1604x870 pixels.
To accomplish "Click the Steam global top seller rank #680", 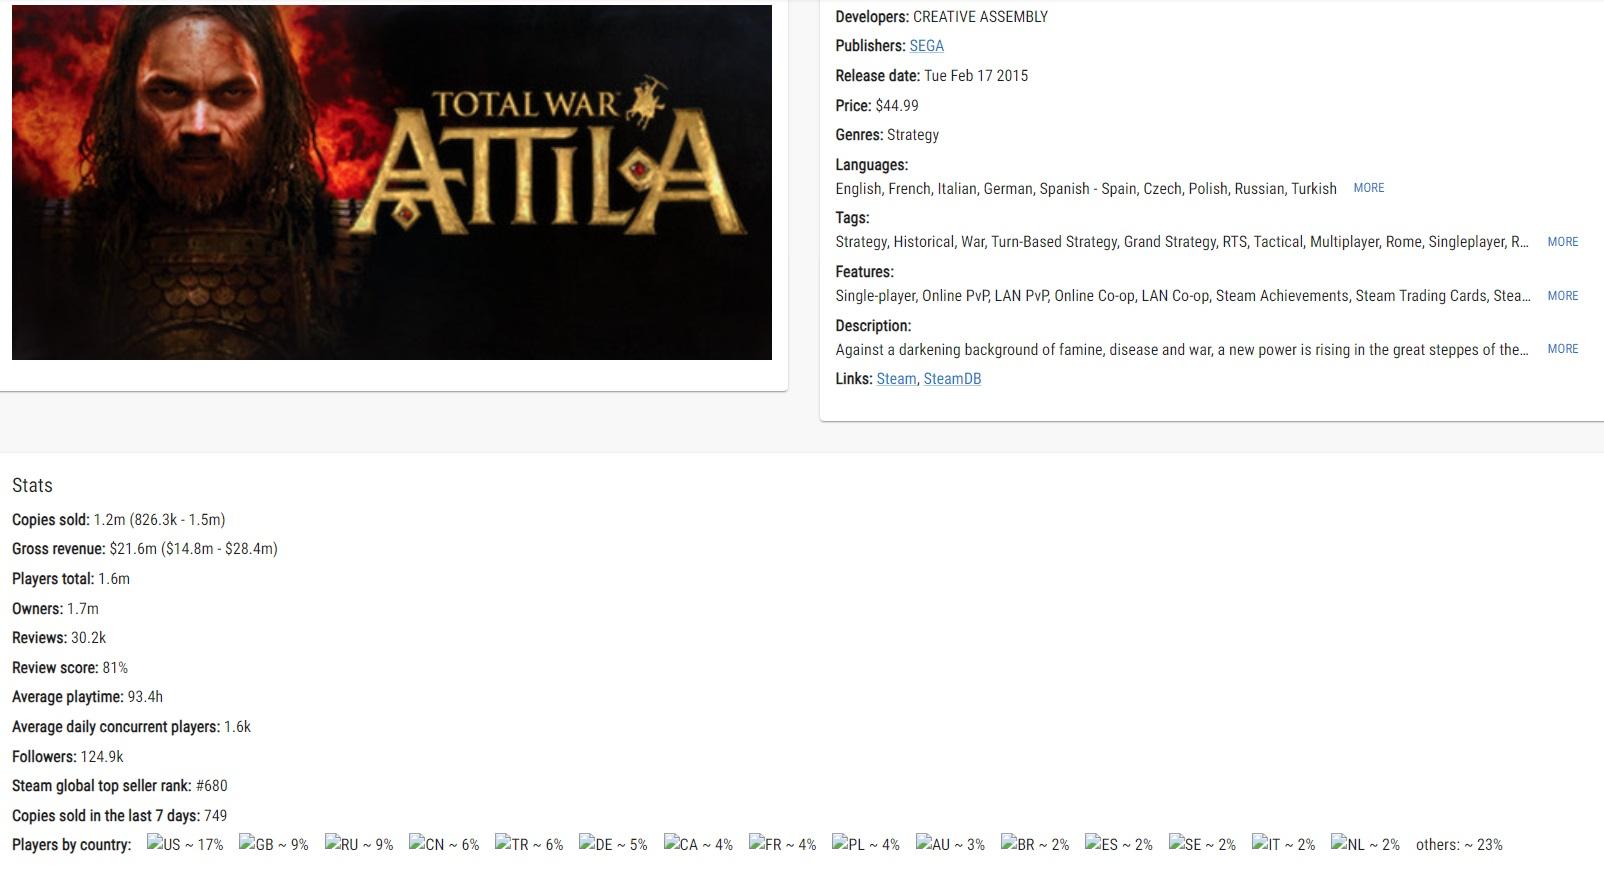I will pyautogui.click(x=120, y=786).
